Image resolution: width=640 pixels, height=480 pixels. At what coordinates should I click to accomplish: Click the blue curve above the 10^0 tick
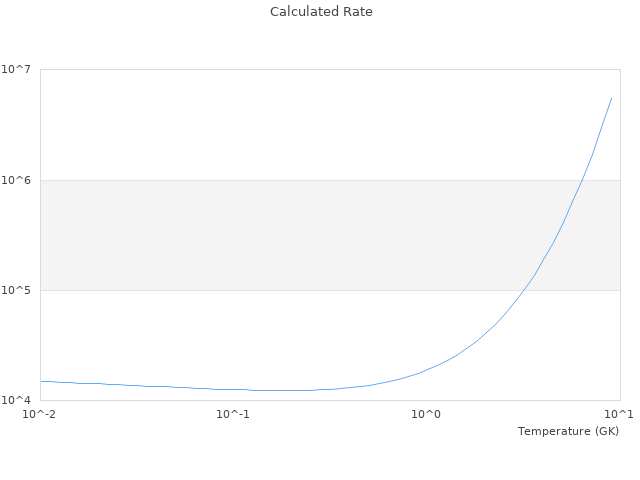(426, 370)
